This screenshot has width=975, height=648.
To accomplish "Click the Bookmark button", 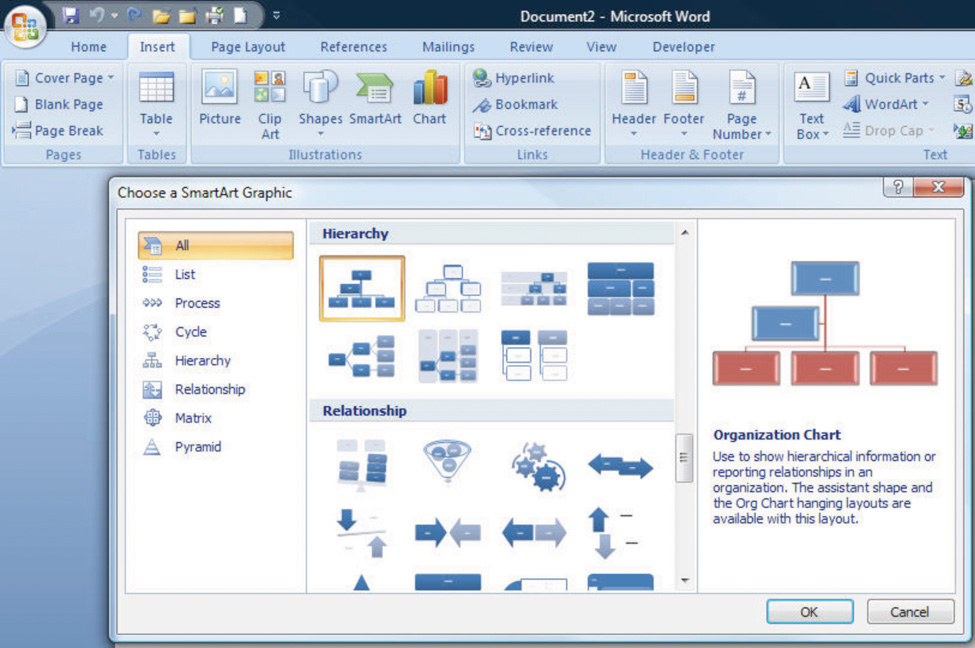I will (515, 104).
